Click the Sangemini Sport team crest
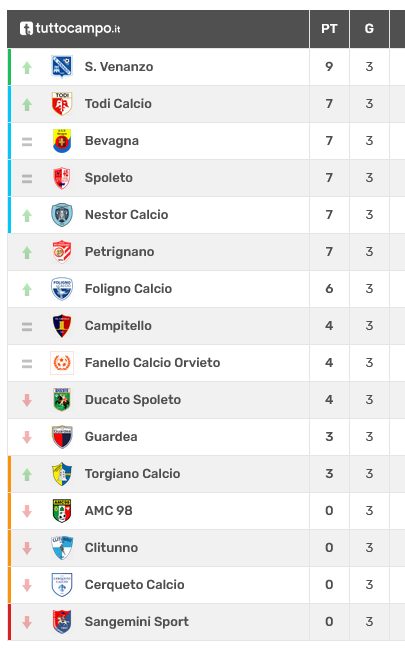Image resolution: width=405 pixels, height=648 pixels. (62, 622)
